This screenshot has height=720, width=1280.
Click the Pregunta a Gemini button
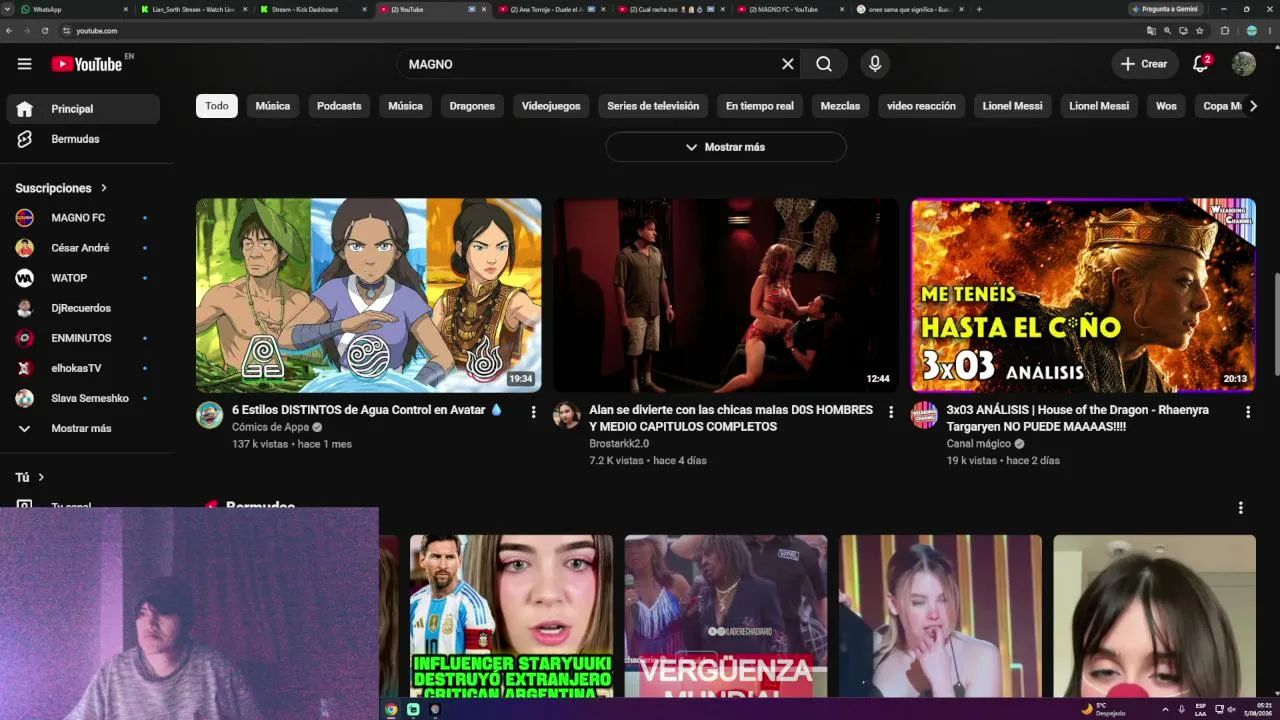pos(1165,9)
